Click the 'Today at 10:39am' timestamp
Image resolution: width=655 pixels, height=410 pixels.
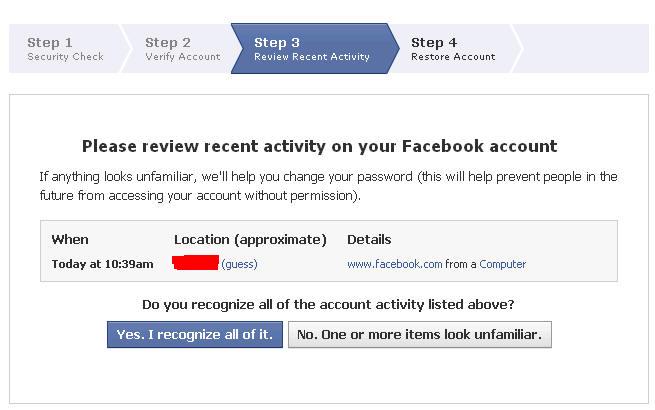pos(102,264)
